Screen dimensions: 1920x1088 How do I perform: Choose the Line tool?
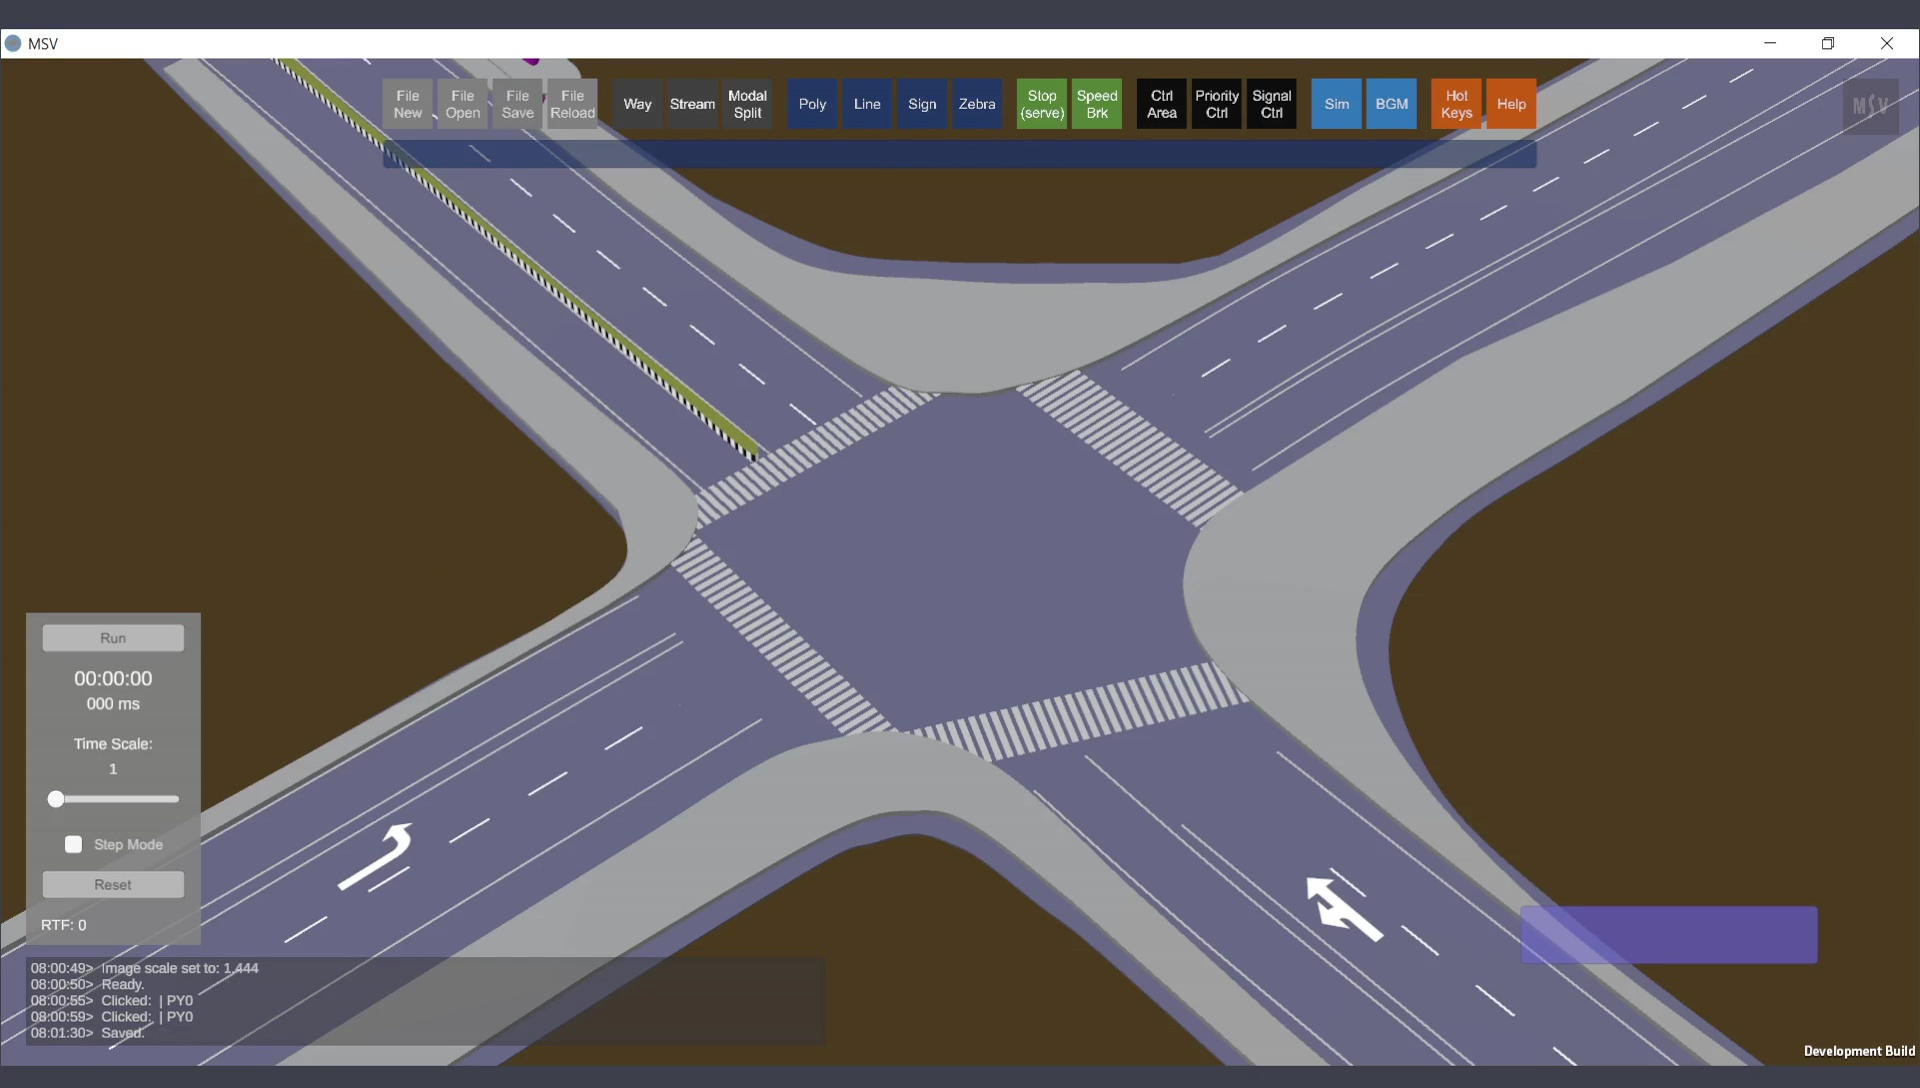click(x=867, y=104)
